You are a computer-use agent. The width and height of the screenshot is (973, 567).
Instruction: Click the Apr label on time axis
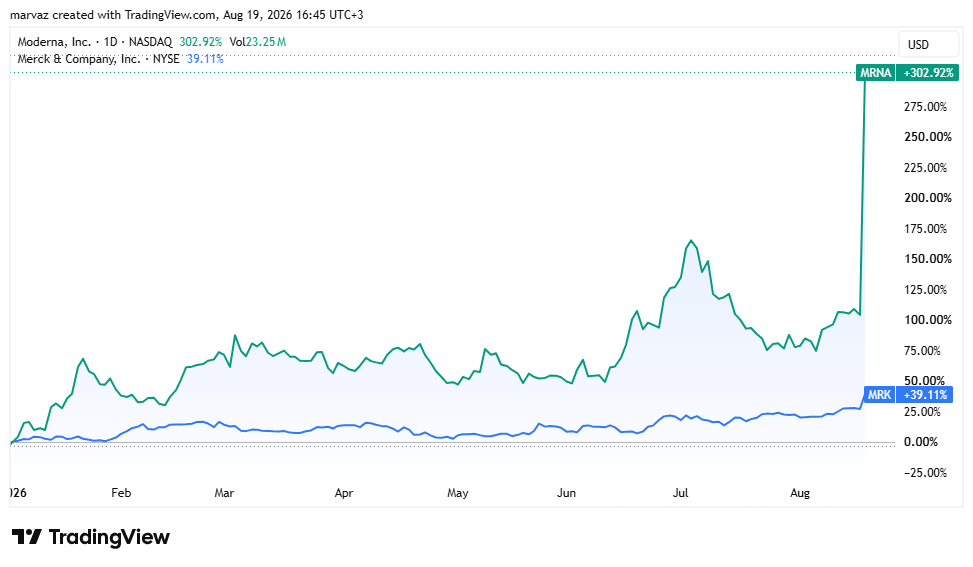pyautogui.click(x=343, y=493)
